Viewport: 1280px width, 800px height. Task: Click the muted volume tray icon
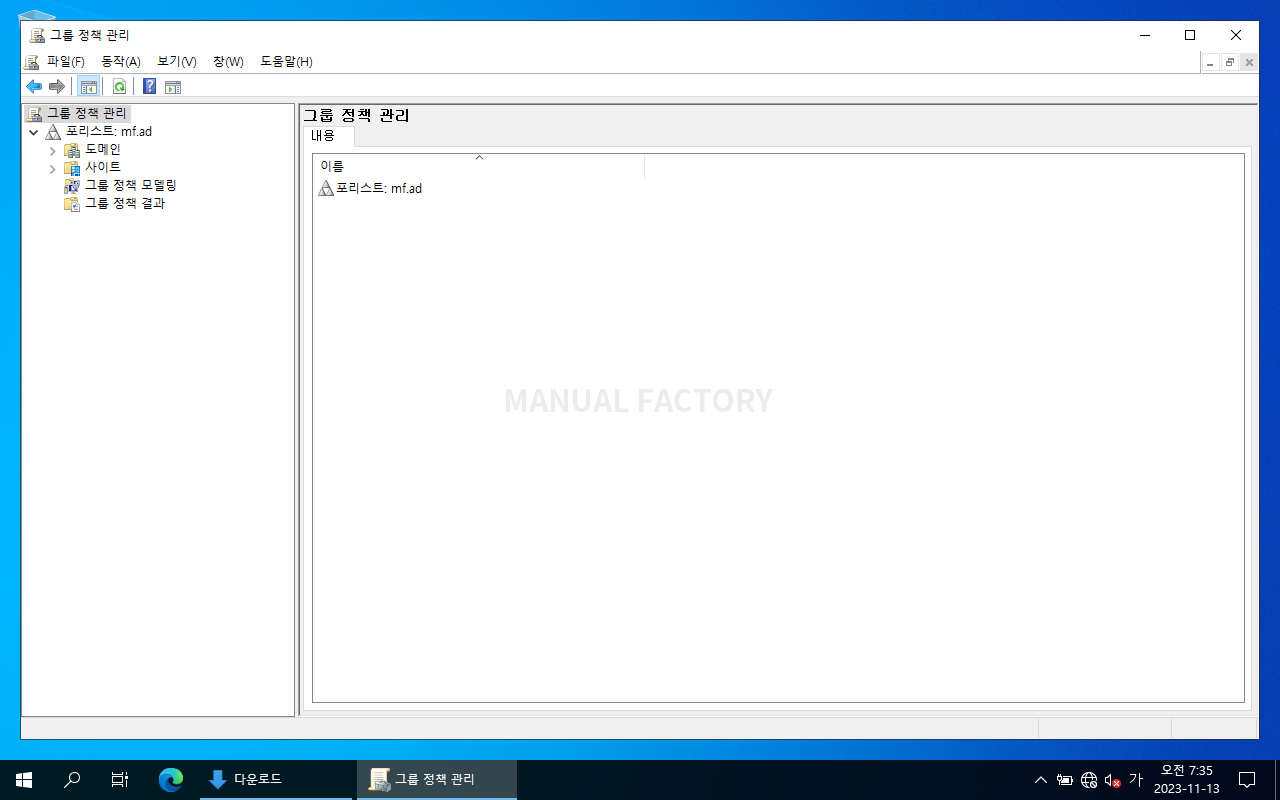[1112, 780]
